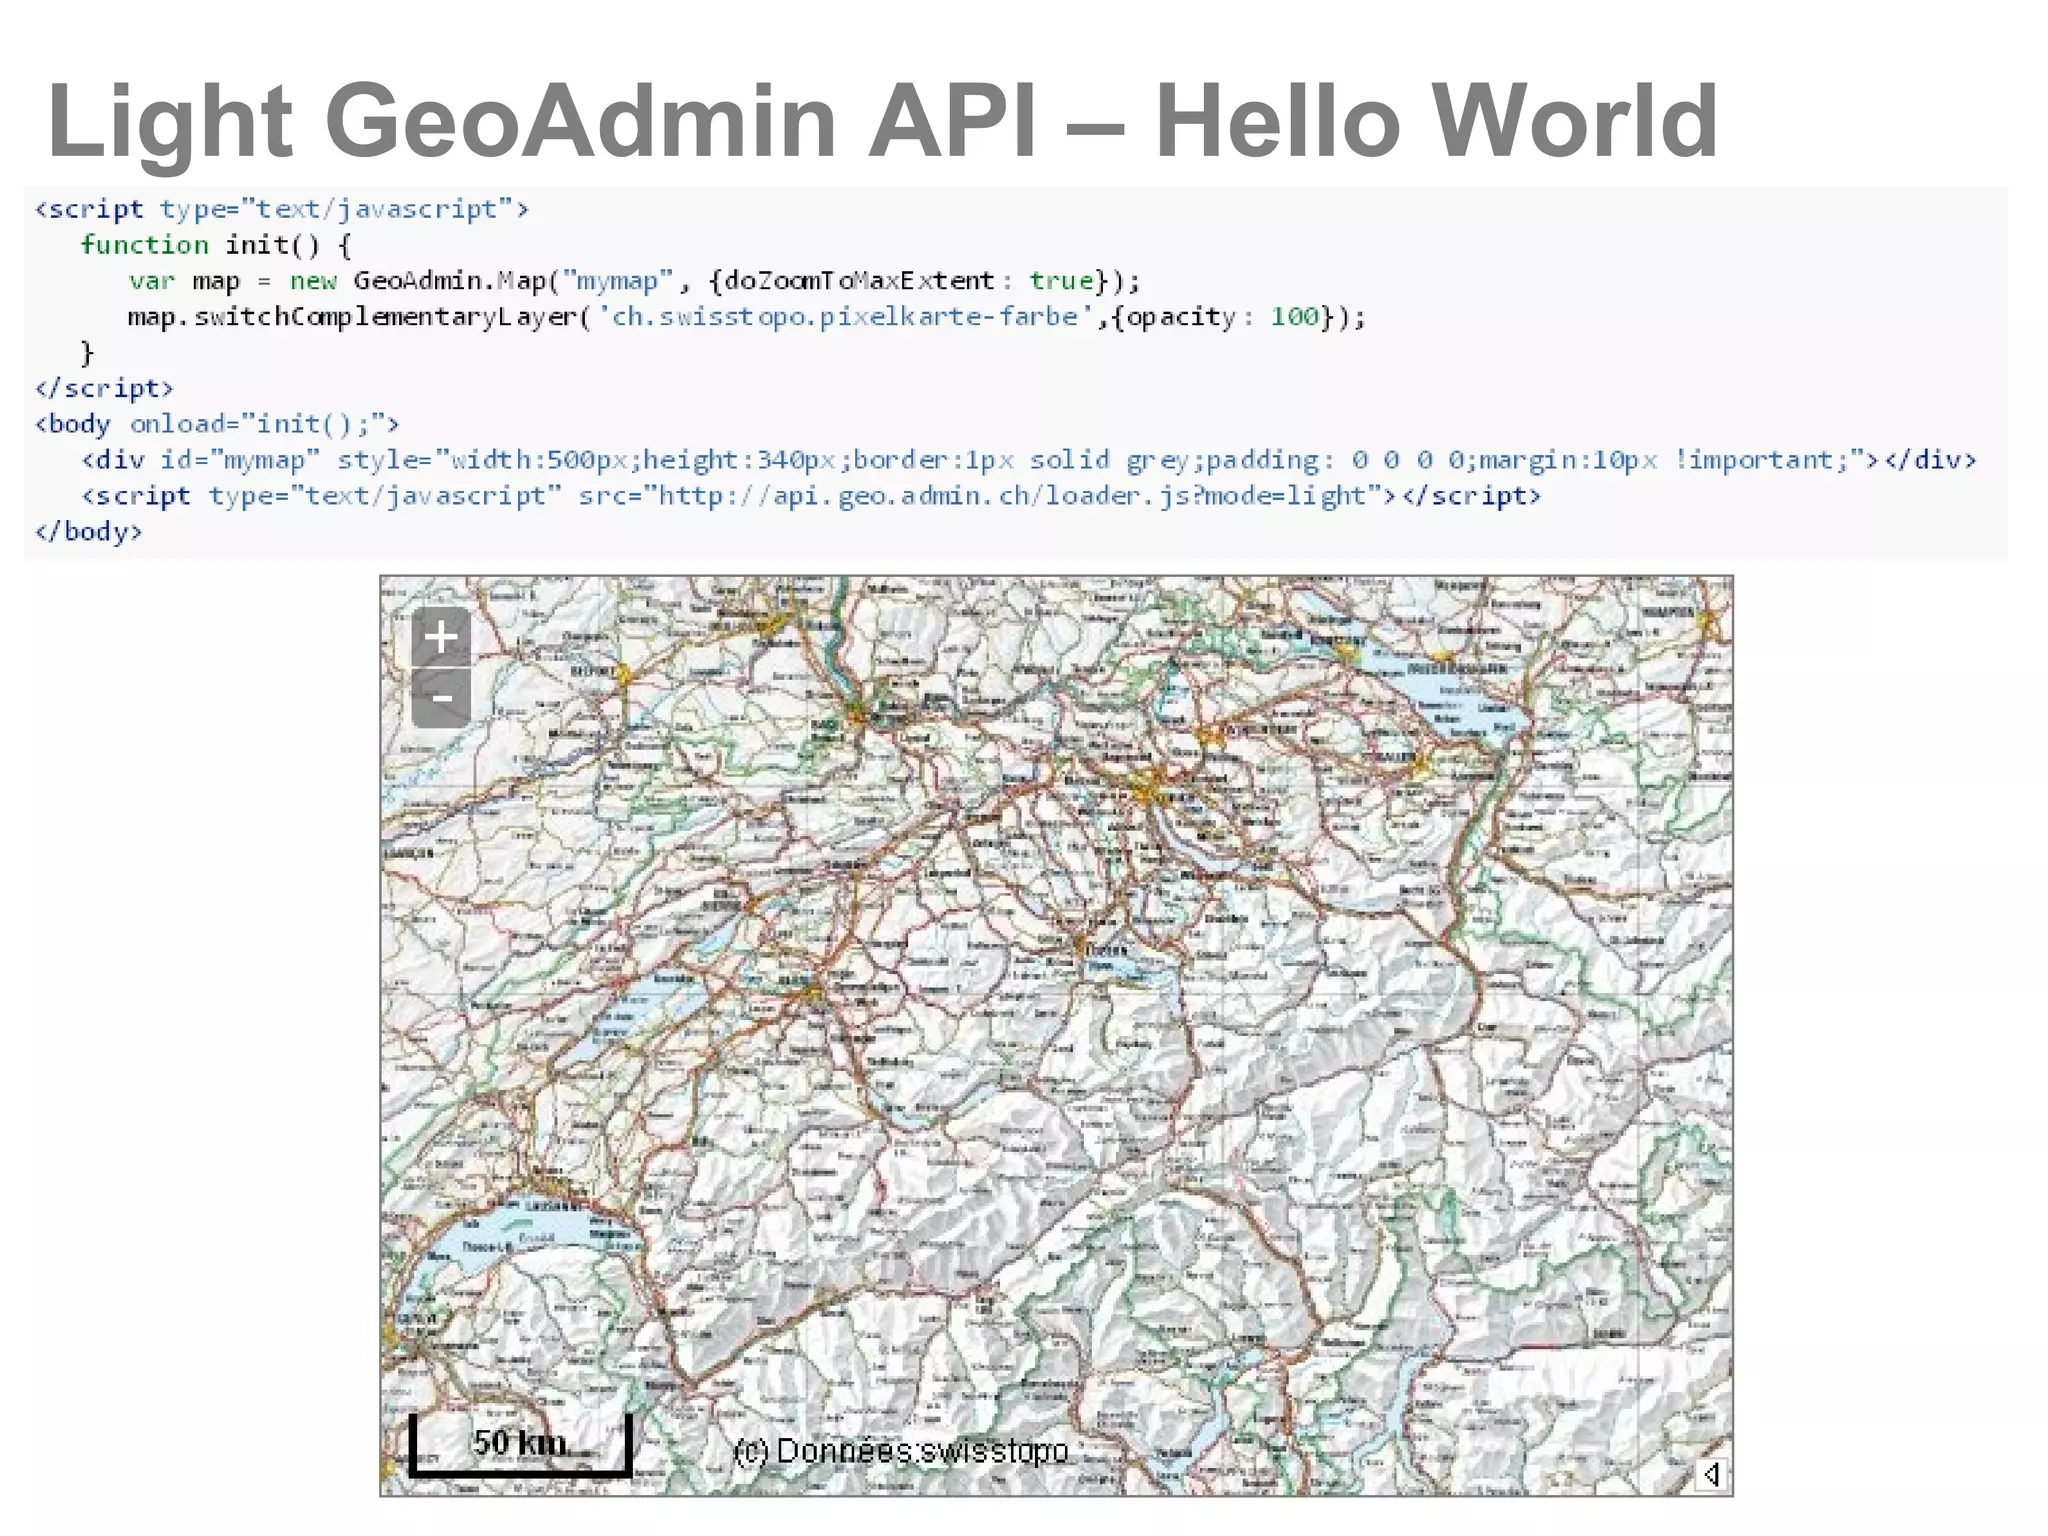
Task: Expand the overview arrow in the map corner
Action: pyautogui.click(x=1711, y=1474)
